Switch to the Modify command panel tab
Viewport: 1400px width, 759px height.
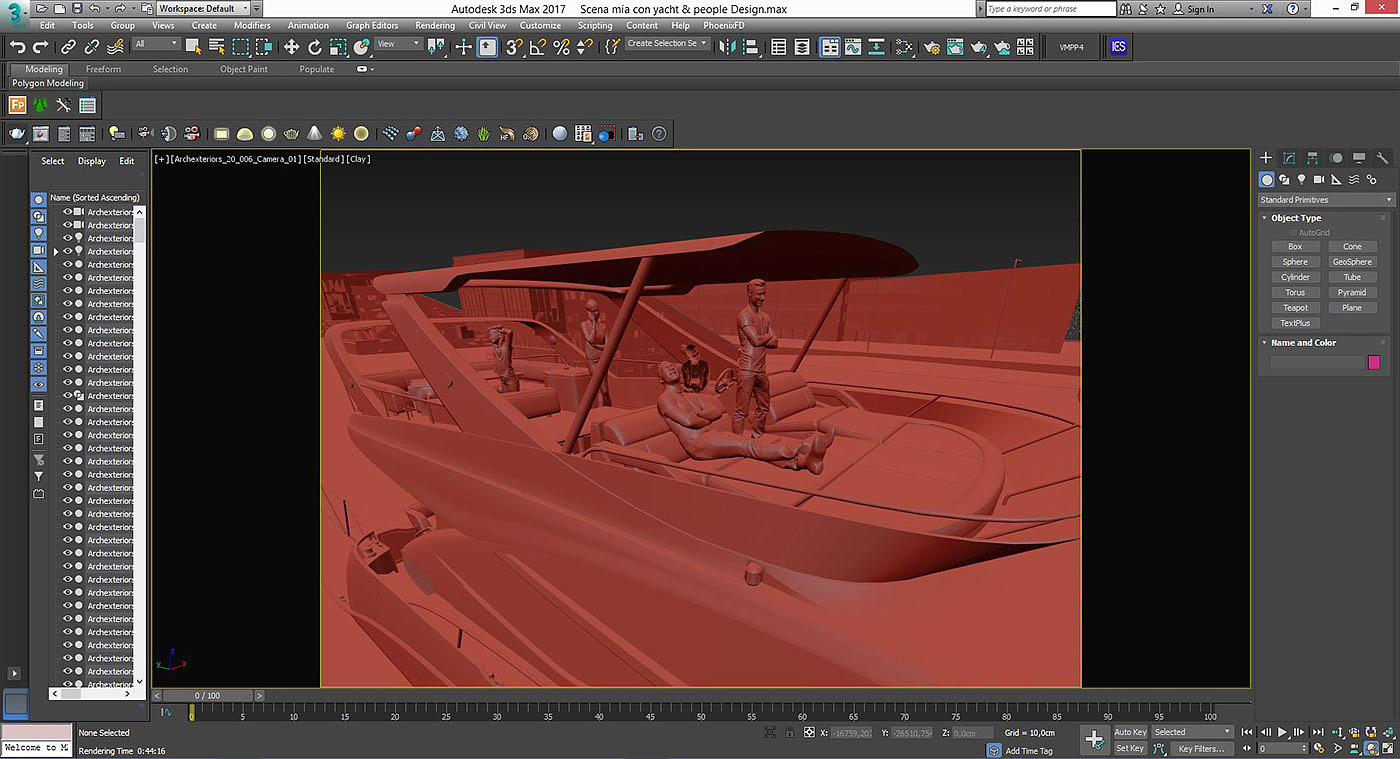click(x=1289, y=158)
